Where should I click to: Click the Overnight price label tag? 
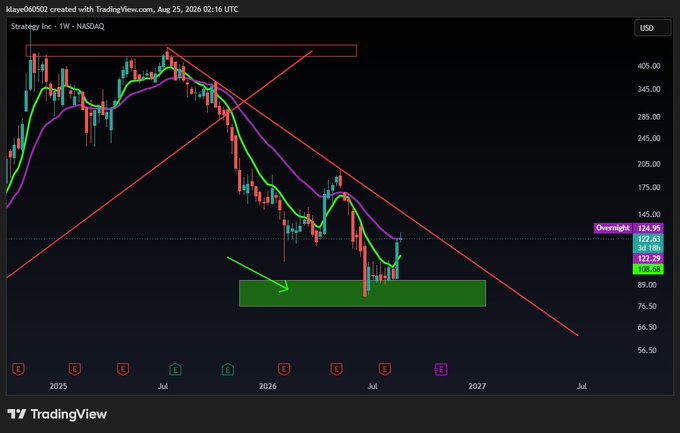point(612,228)
